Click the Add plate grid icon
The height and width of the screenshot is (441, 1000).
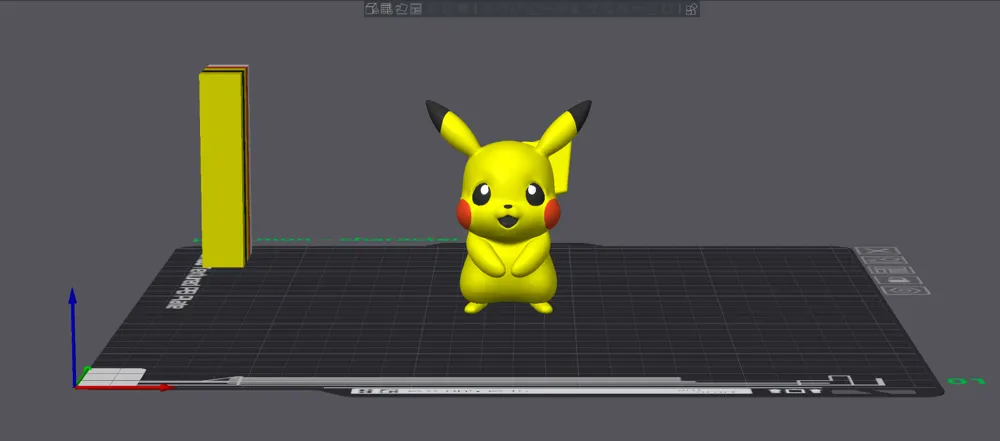(x=386, y=9)
